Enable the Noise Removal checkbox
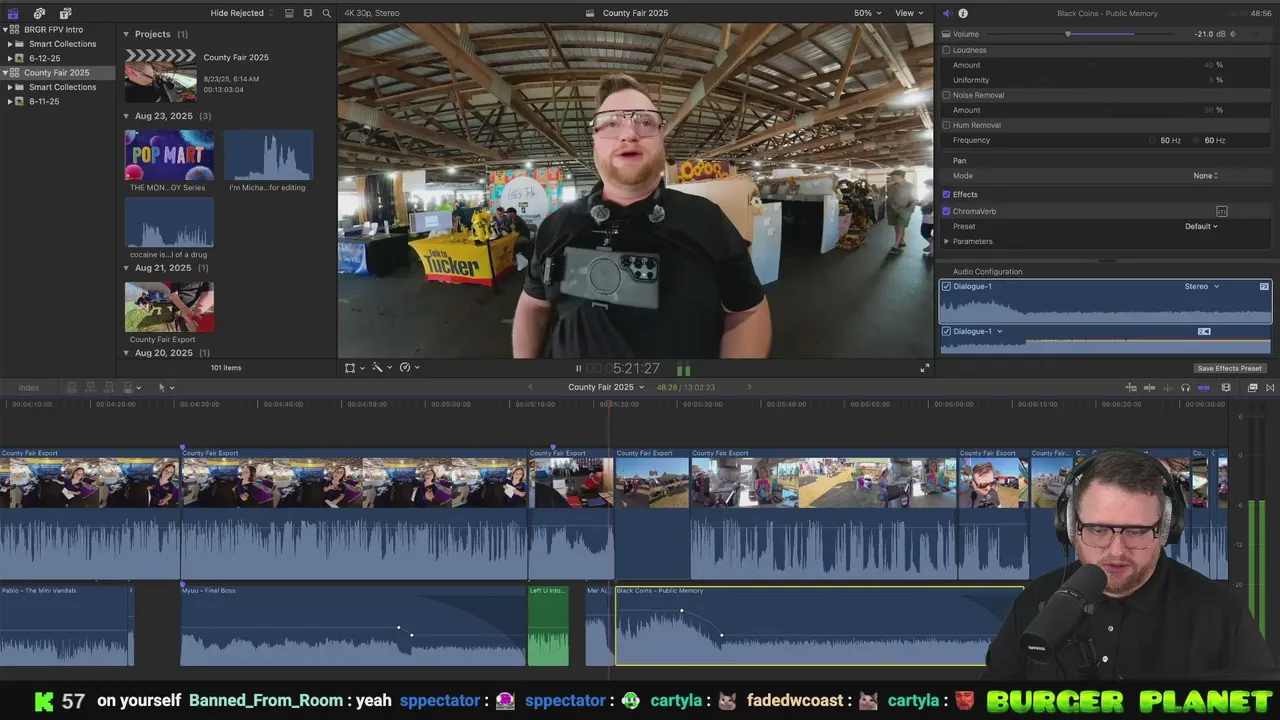 click(x=947, y=95)
